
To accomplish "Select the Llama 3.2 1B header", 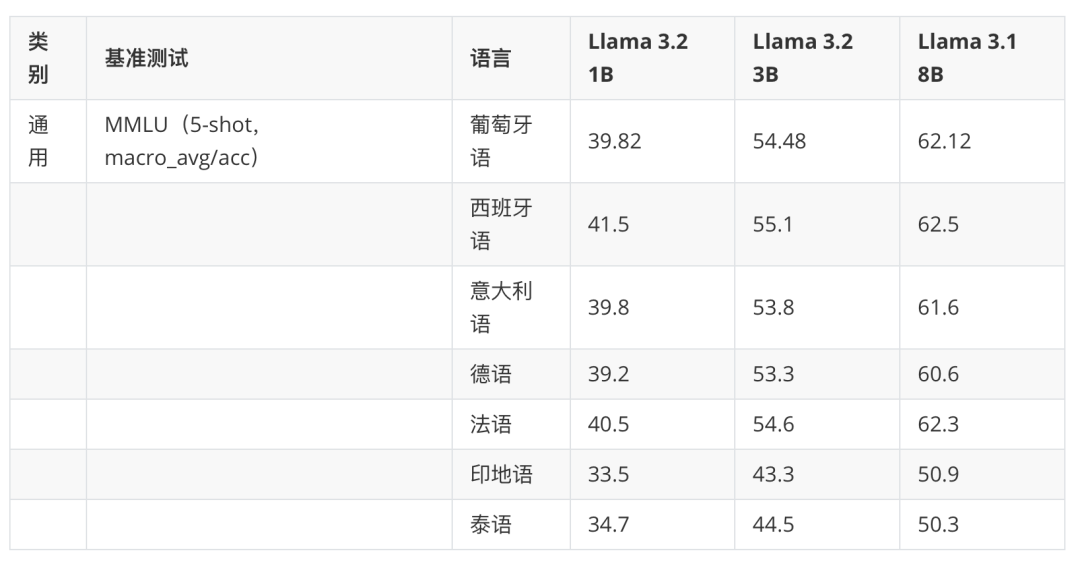I will tap(637, 58).
